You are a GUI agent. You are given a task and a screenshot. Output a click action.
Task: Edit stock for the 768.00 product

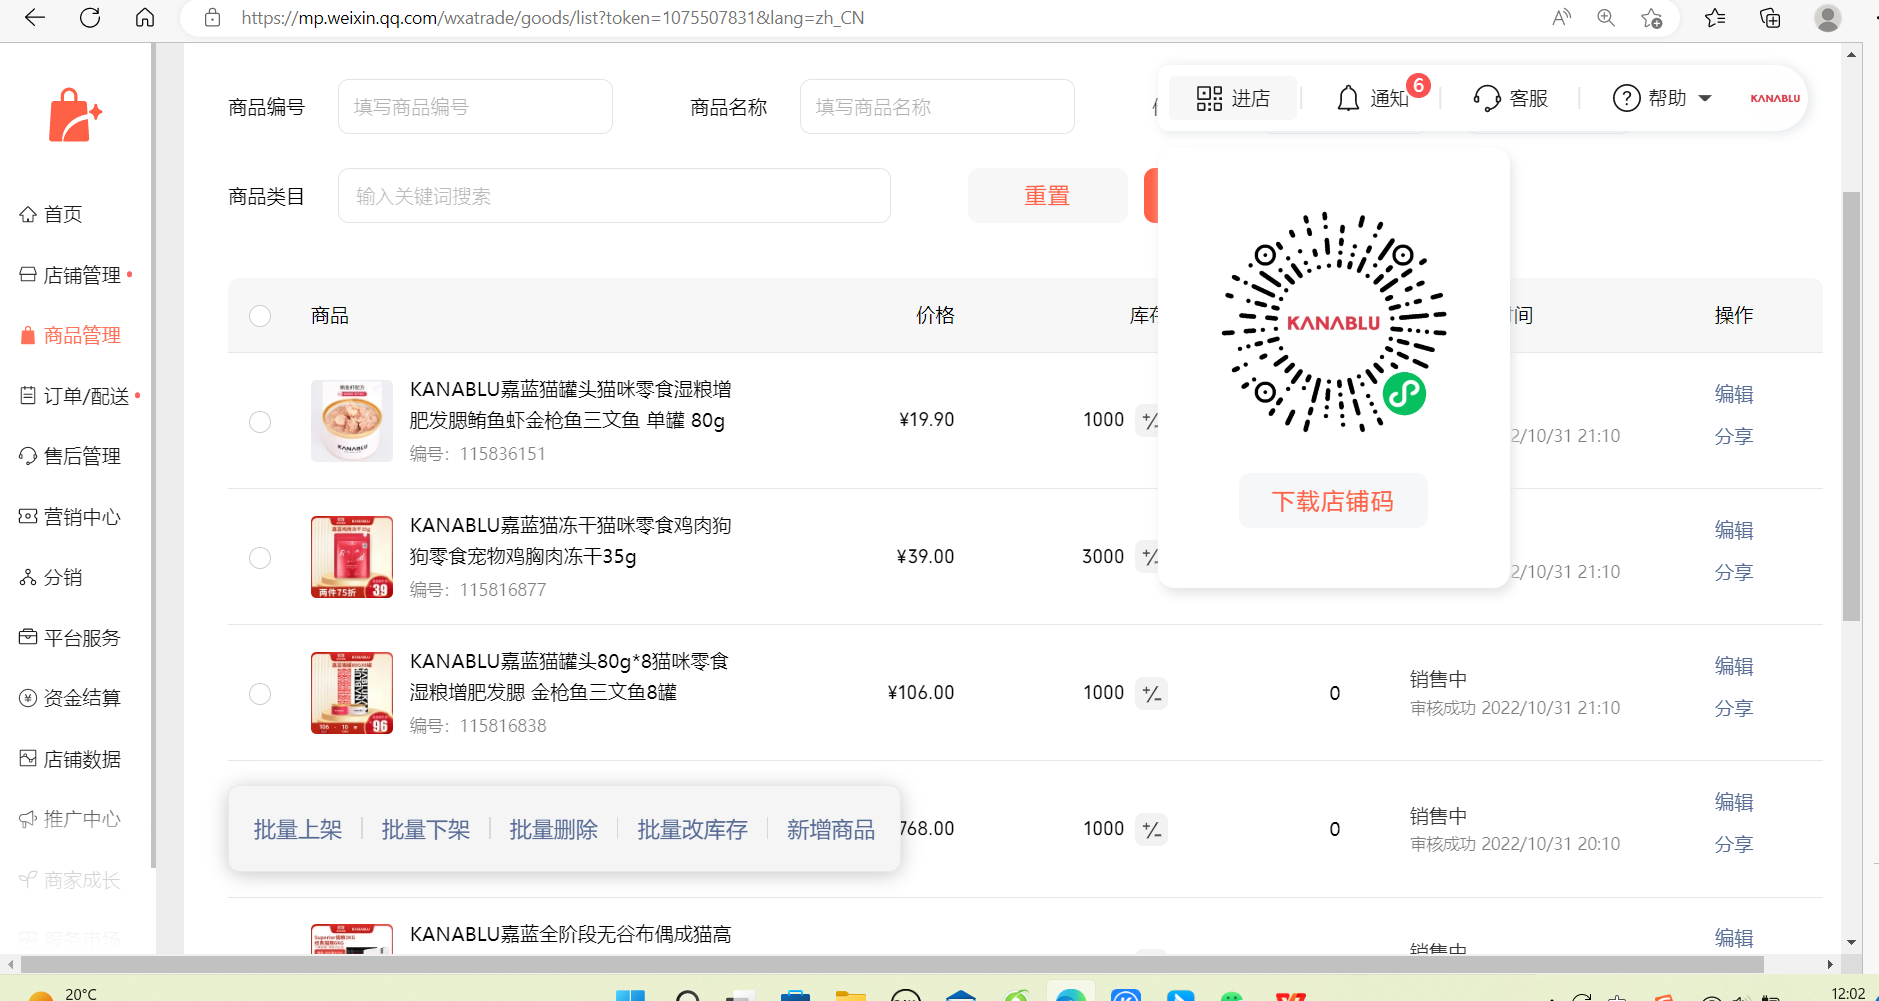point(1151,829)
